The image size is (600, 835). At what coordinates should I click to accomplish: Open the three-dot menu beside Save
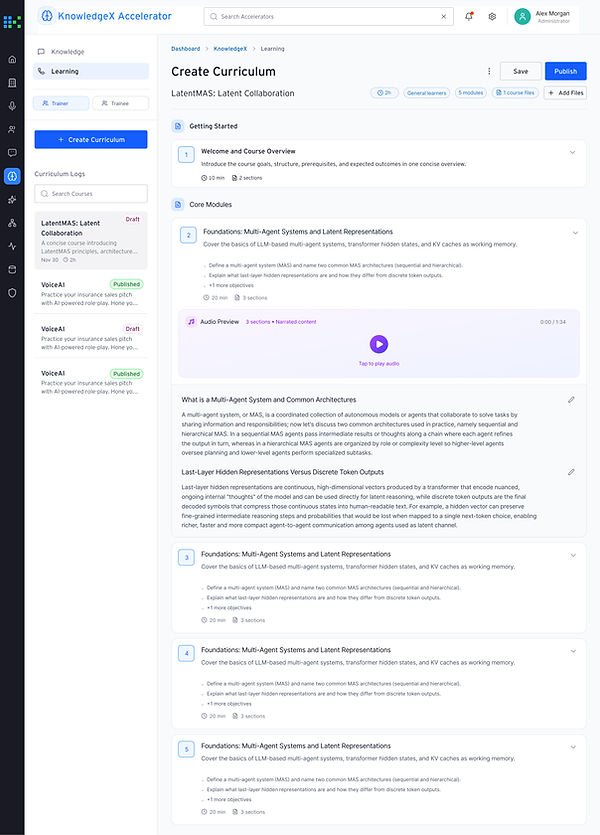(x=489, y=71)
